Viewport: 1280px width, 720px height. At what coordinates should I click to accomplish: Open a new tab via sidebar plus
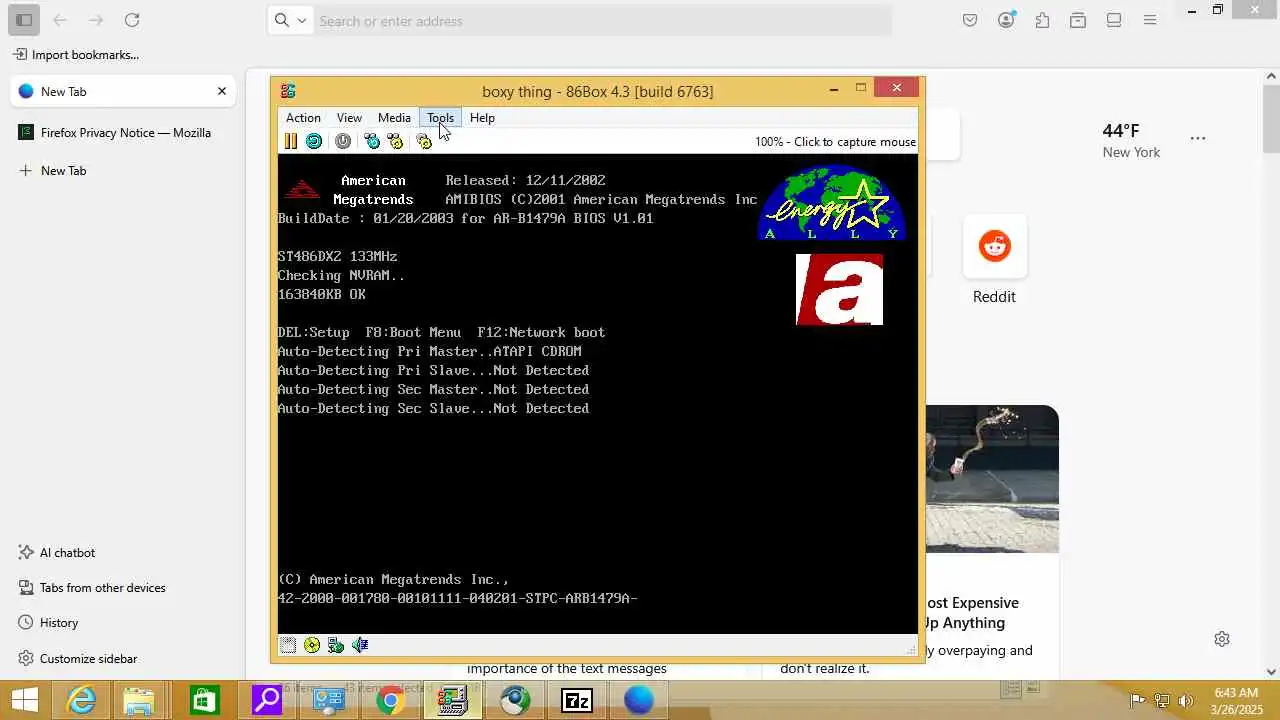[x=53, y=171]
